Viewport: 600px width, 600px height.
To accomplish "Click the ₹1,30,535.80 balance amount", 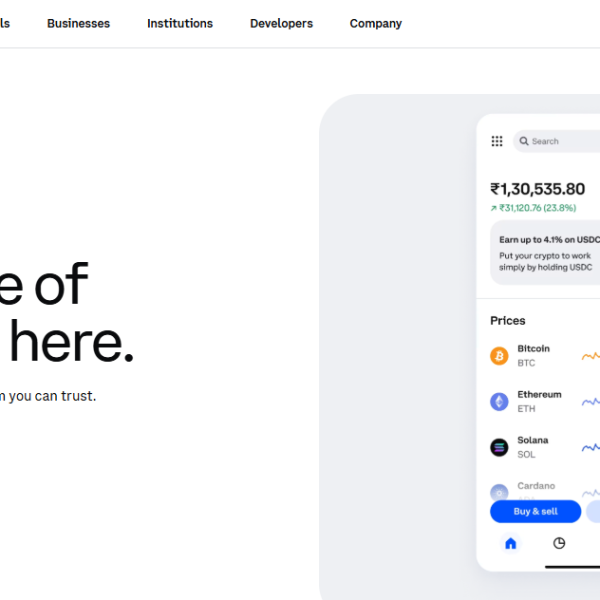I will (537, 189).
